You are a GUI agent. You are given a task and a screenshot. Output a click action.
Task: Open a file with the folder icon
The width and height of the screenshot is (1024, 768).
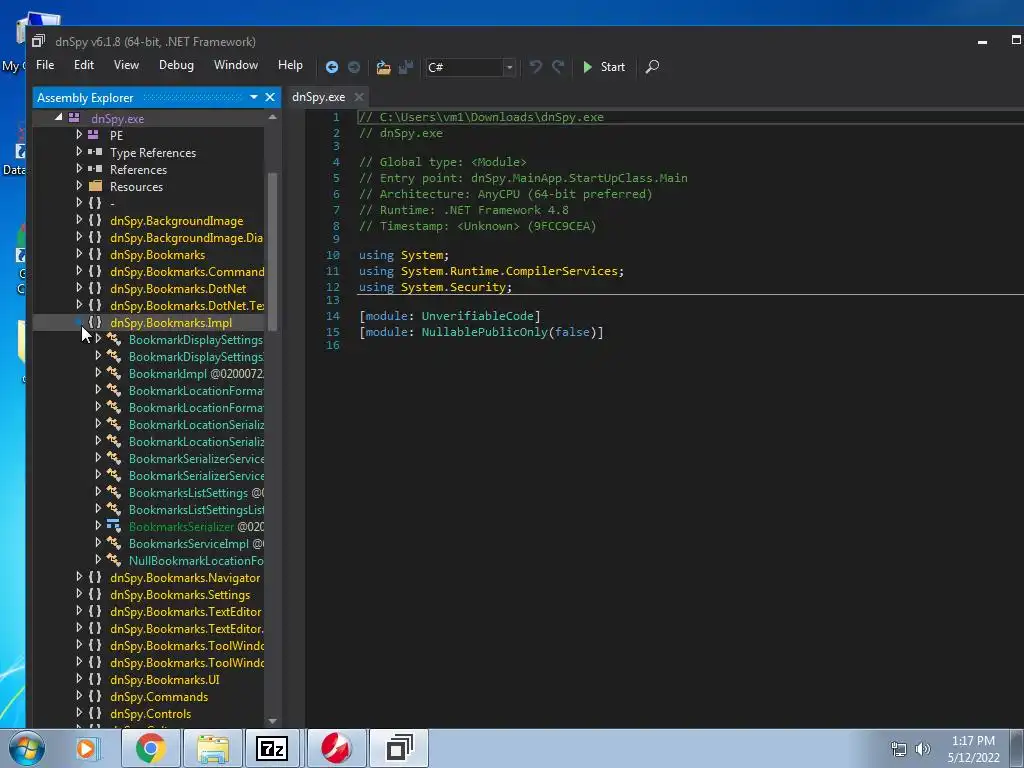click(x=383, y=67)
